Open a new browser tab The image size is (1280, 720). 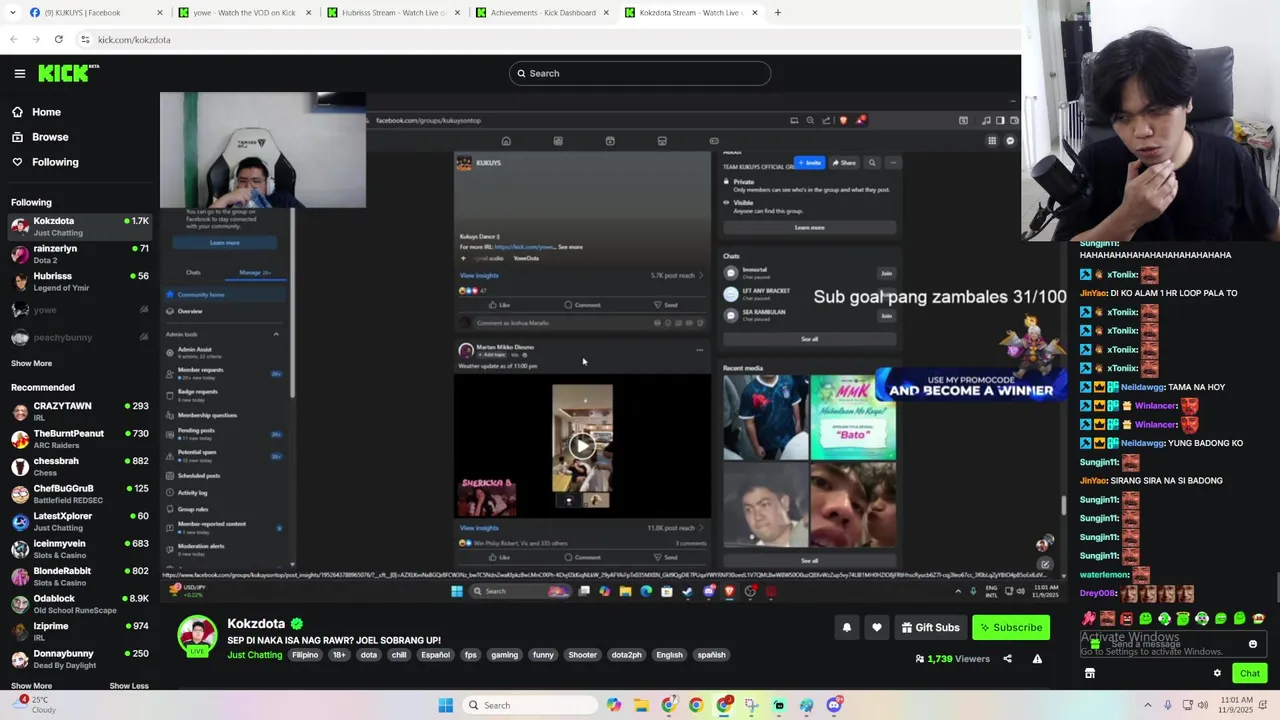[777, 13]
